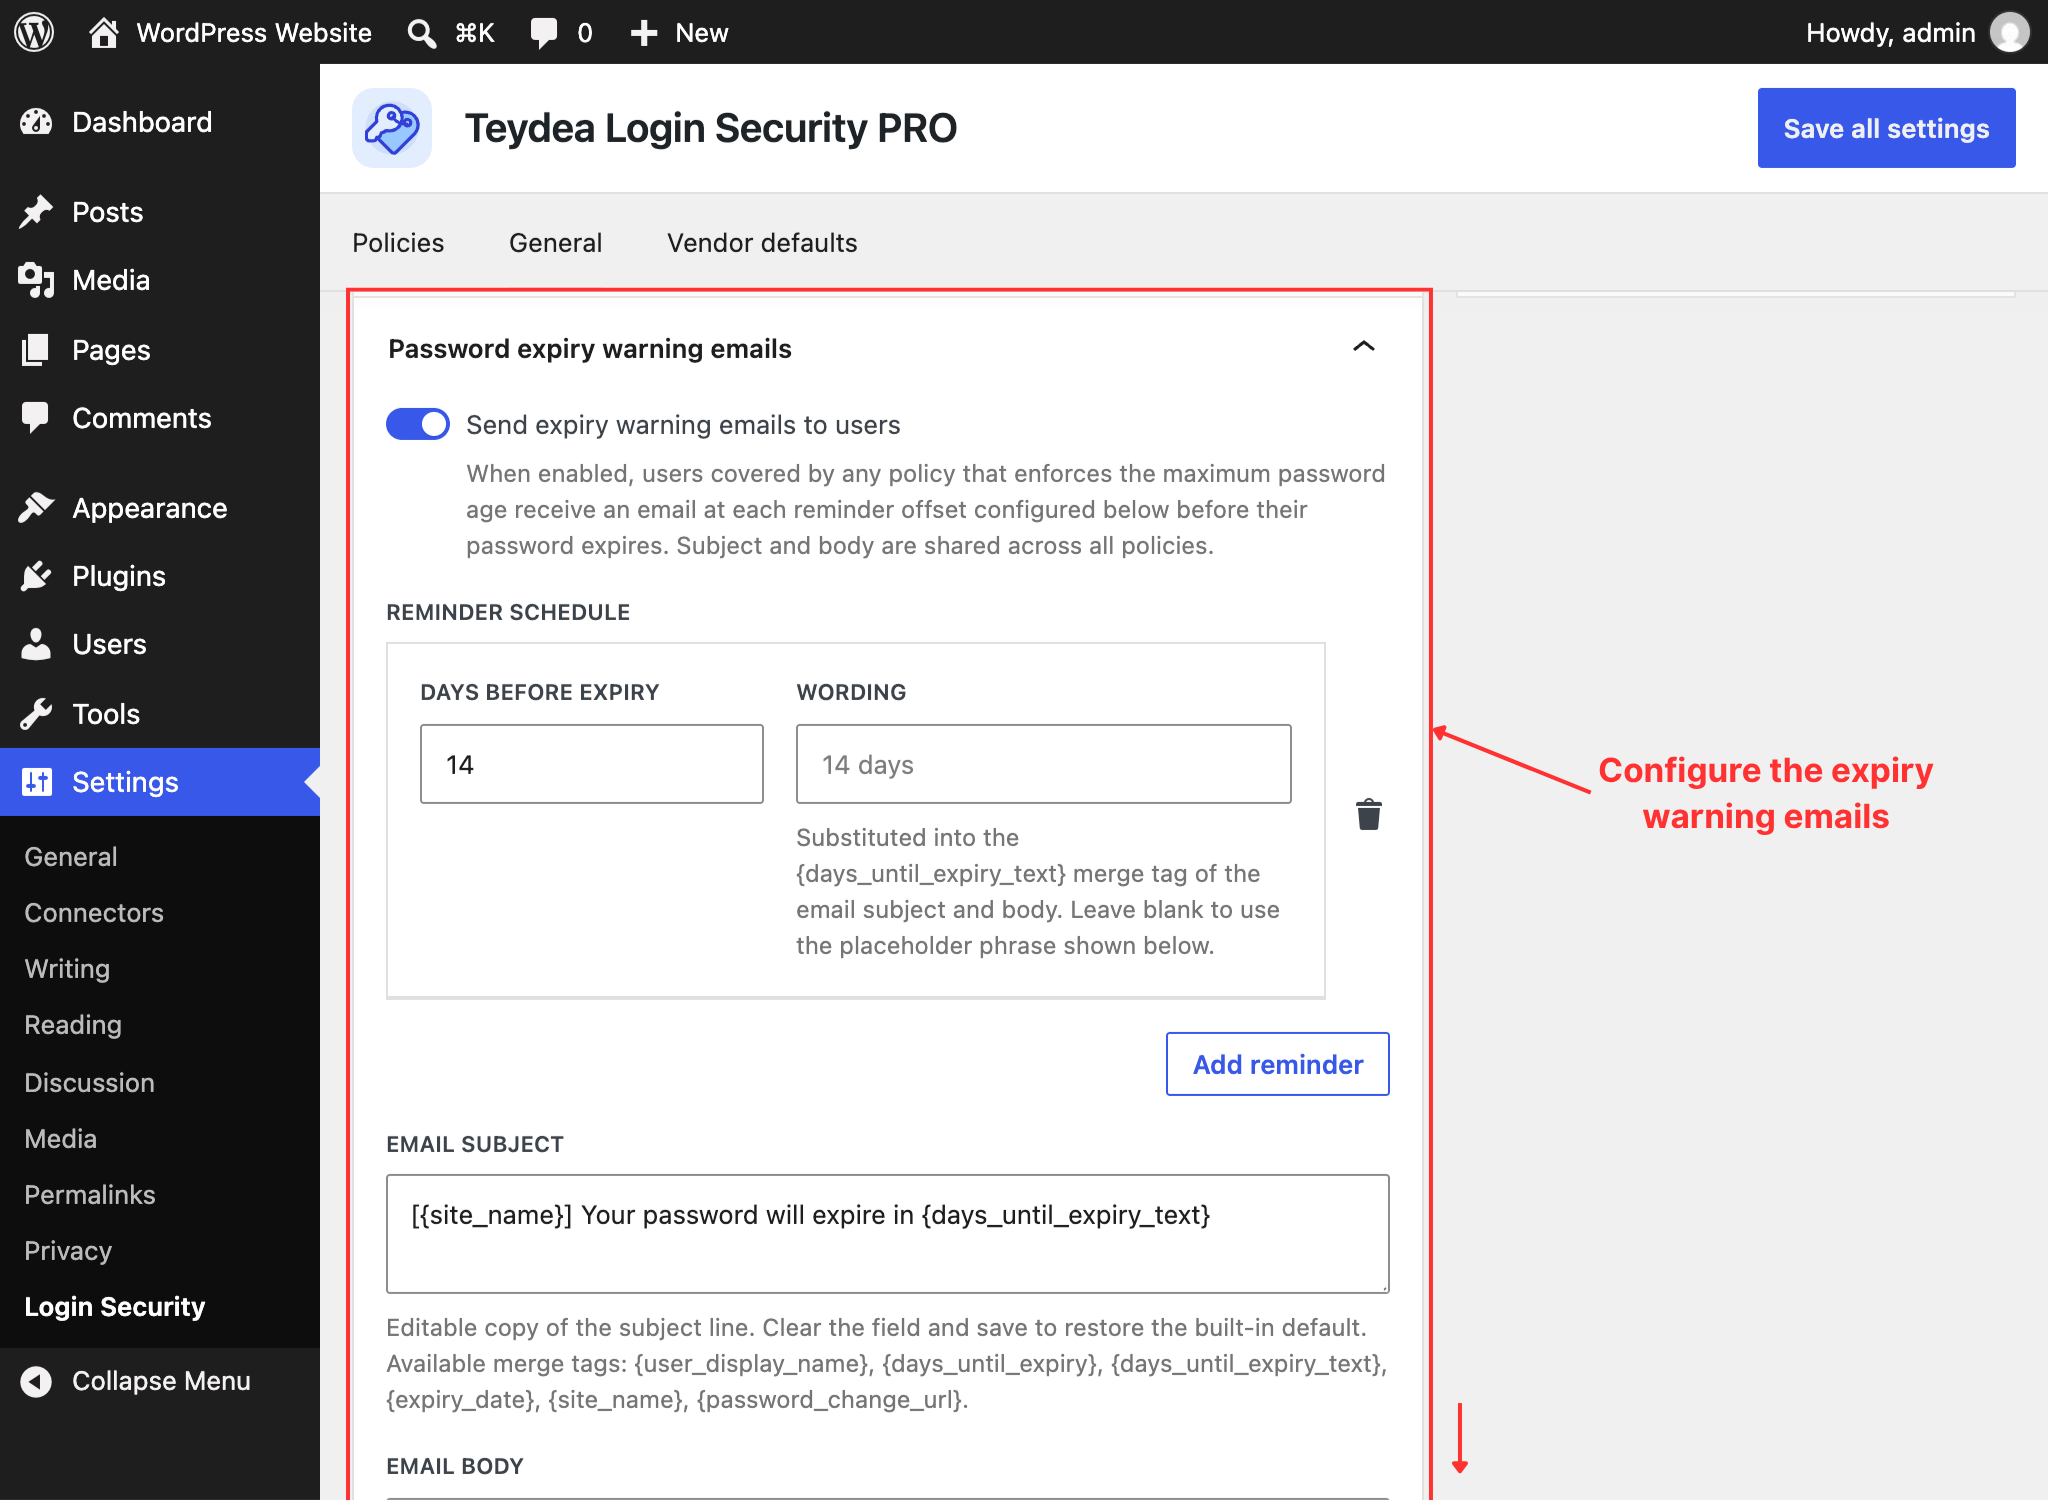
Task: Open Discussion settings submenu item
Action: 89,1083
